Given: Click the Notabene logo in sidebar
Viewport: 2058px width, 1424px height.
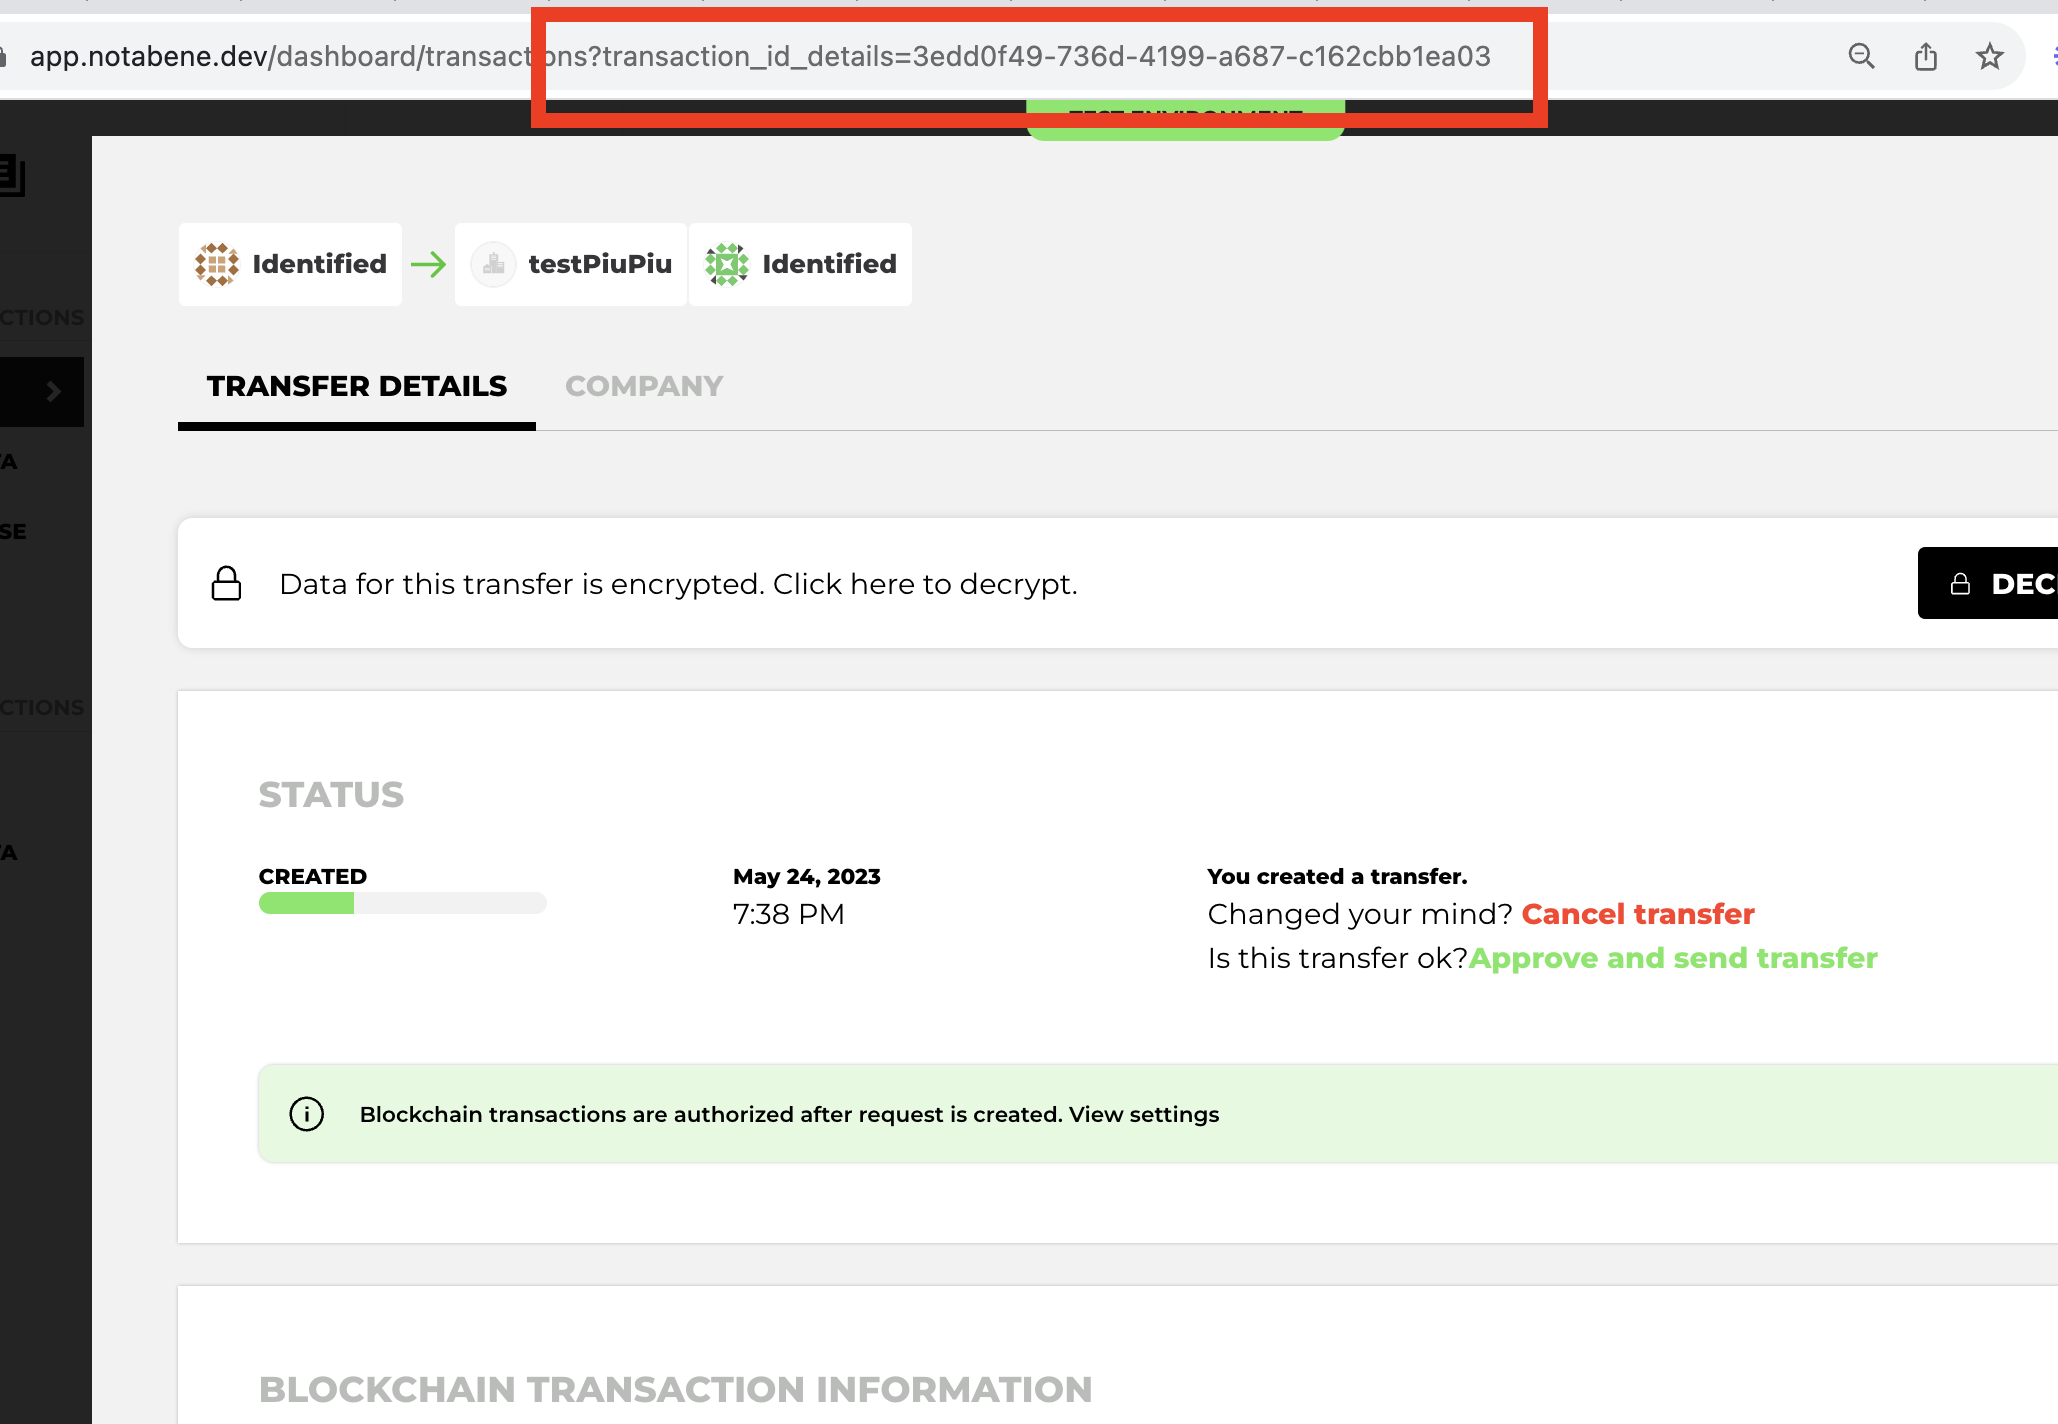Looking at the screenshot, I should 12,176.
